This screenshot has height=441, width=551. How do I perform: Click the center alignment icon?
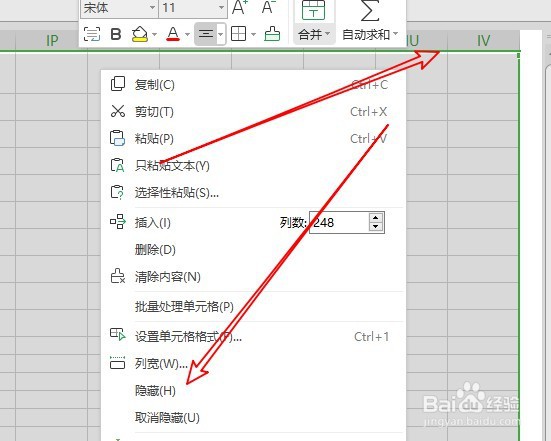click(x=206, y=34)
